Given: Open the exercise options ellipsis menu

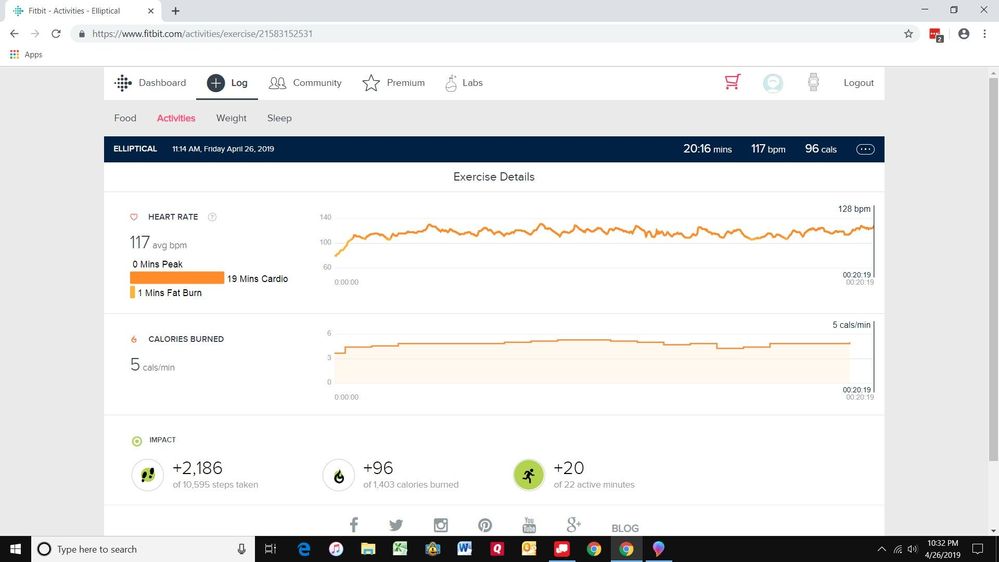Looking at the screenshot, I should (x=865, y=149).
